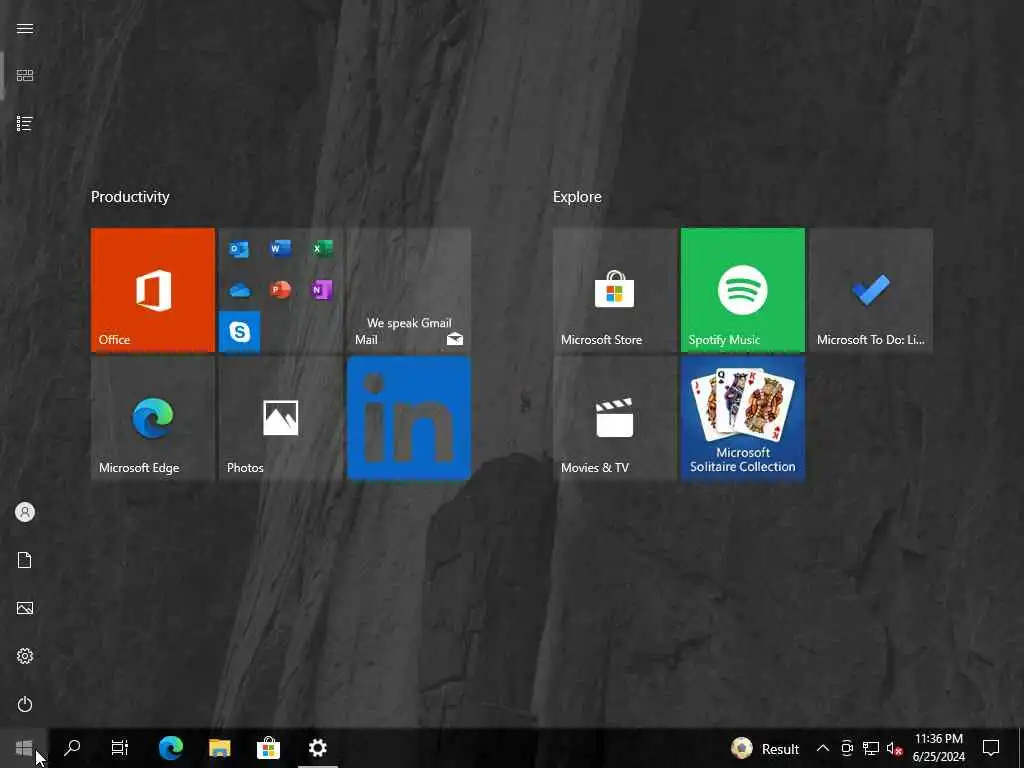Open Documents from Start sidebar
Image resolution: width=1024 pixels, height=768 pixels.
(x=25, y=560)
